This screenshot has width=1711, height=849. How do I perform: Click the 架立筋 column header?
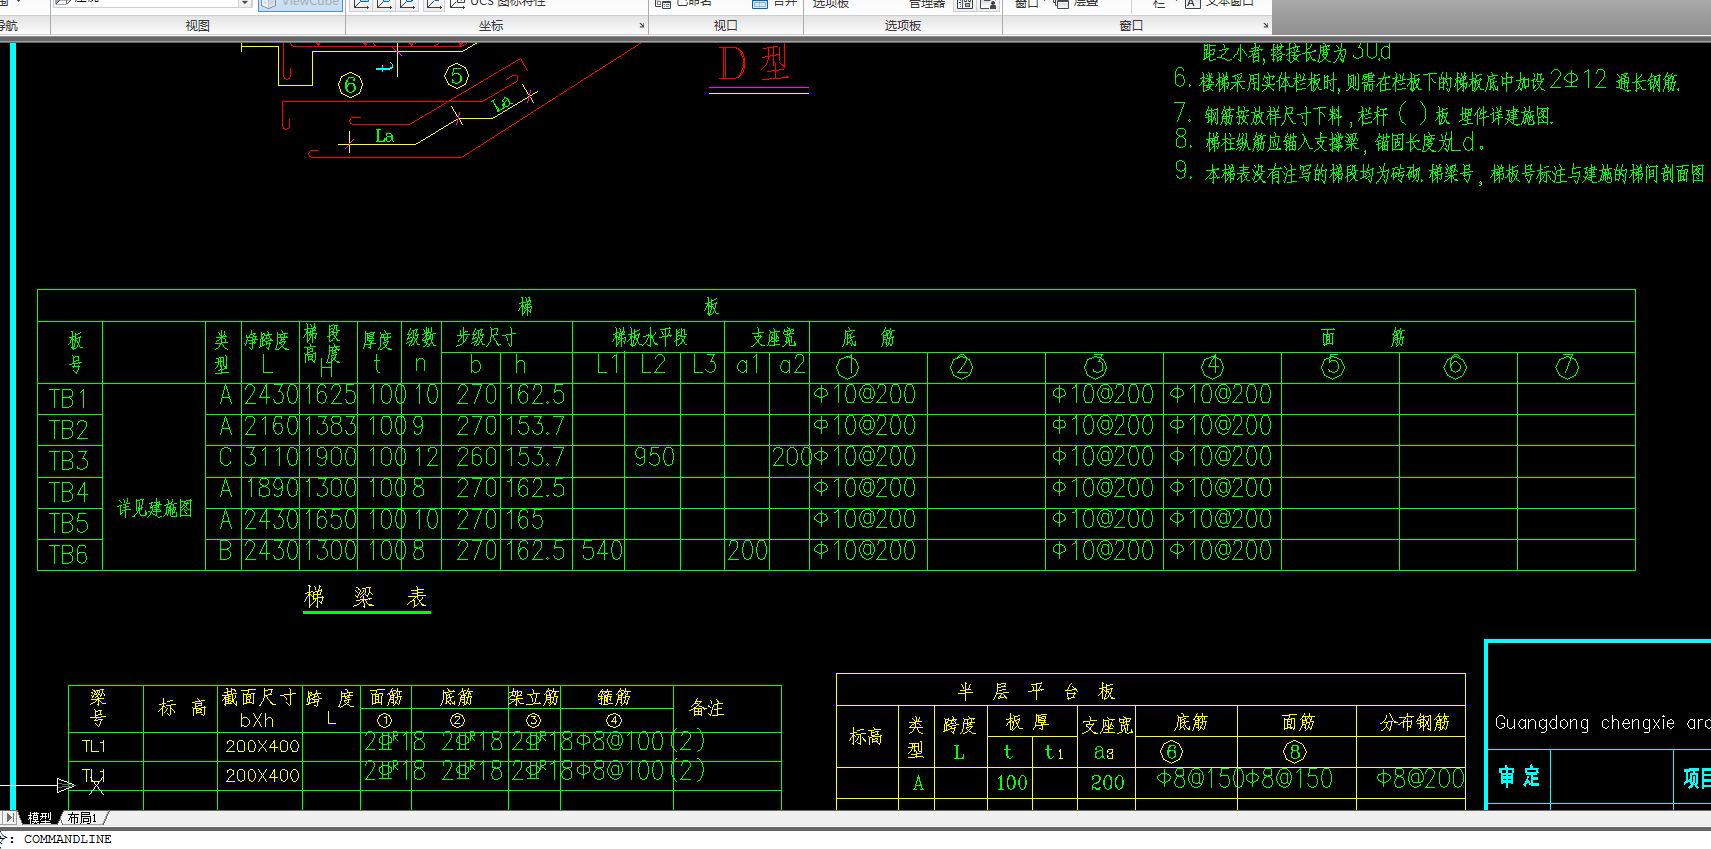(x=534, y=697)
